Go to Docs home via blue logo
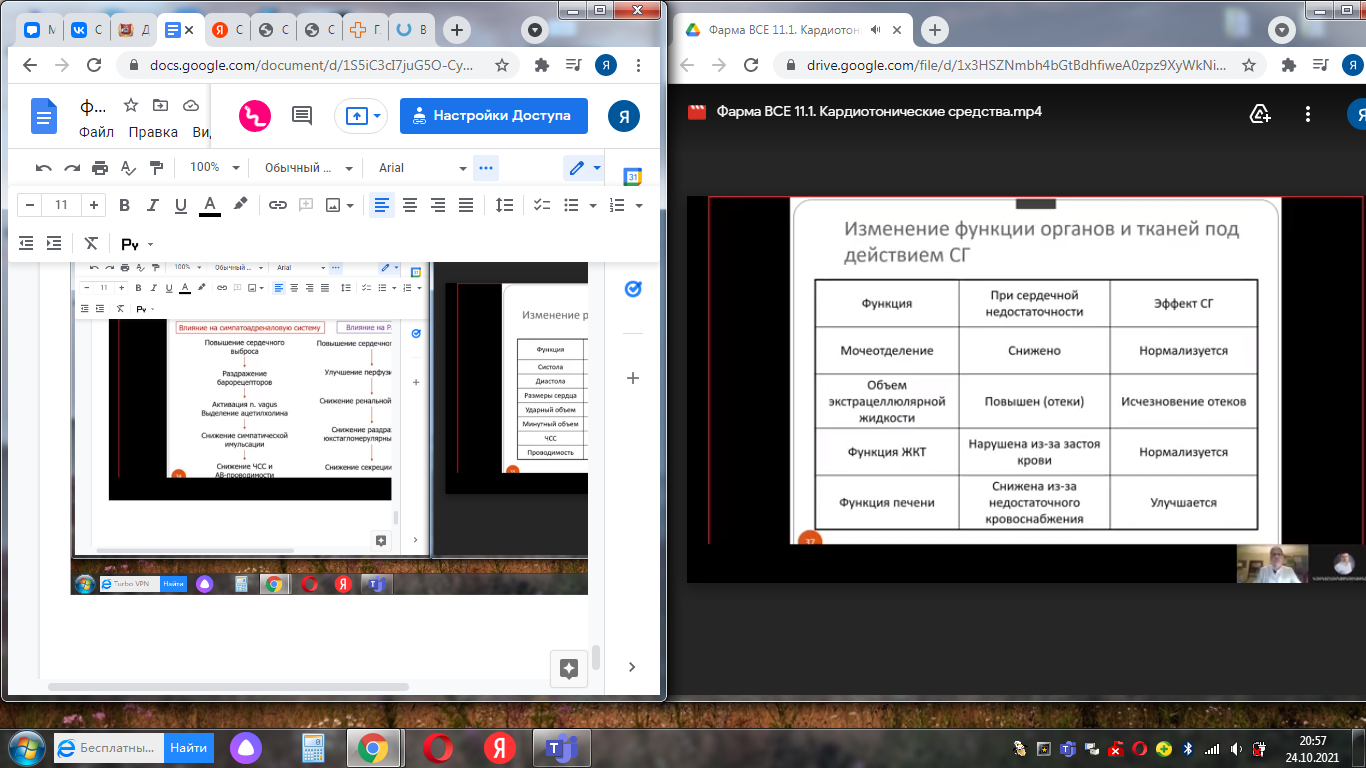 coord(44,116)
